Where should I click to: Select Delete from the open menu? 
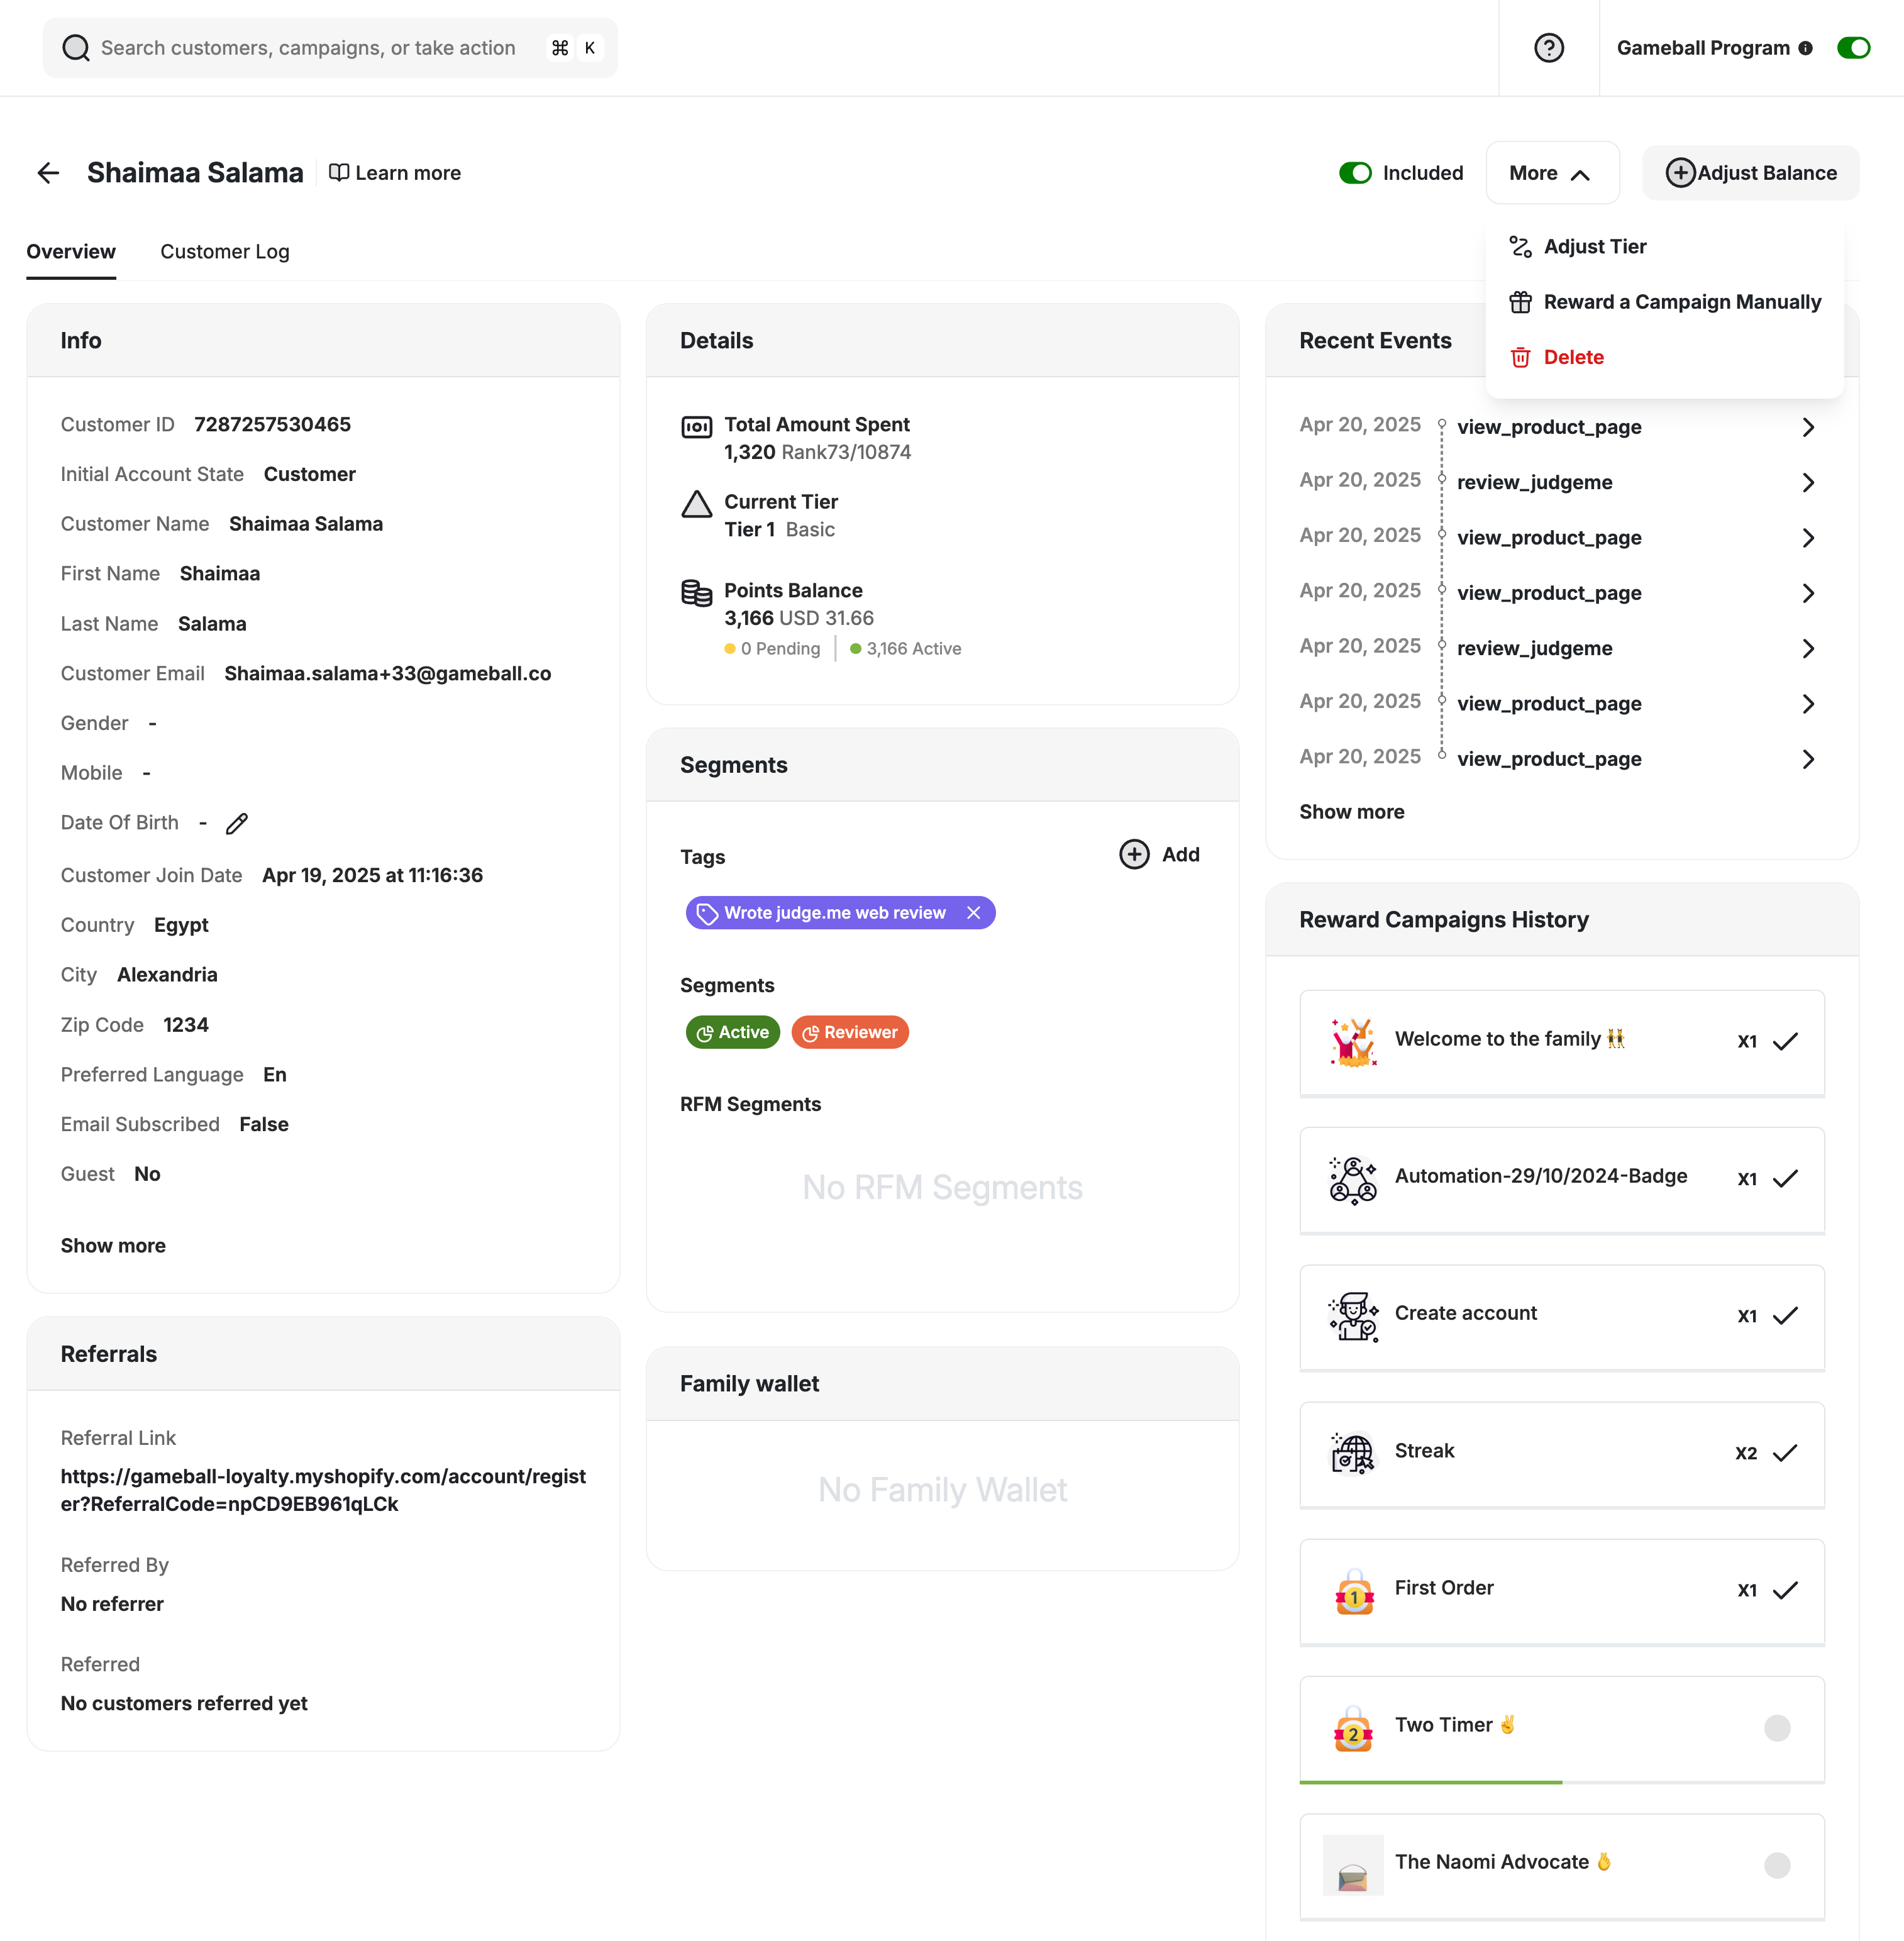(x=1573, y=357)
